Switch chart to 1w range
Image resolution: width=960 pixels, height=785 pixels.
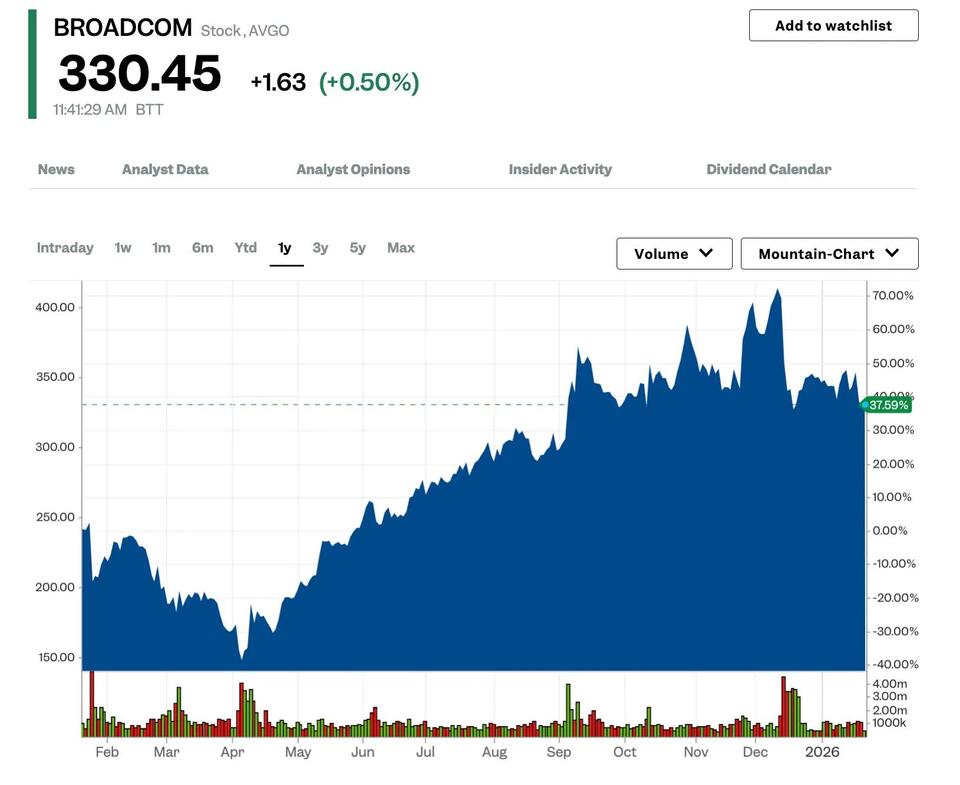(123, 248)
